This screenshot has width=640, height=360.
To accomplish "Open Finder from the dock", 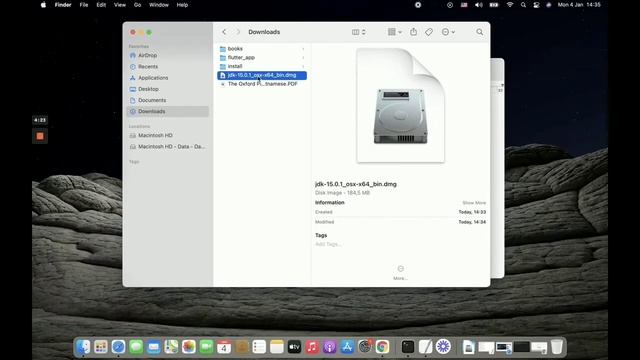I will tap(83, 347).
